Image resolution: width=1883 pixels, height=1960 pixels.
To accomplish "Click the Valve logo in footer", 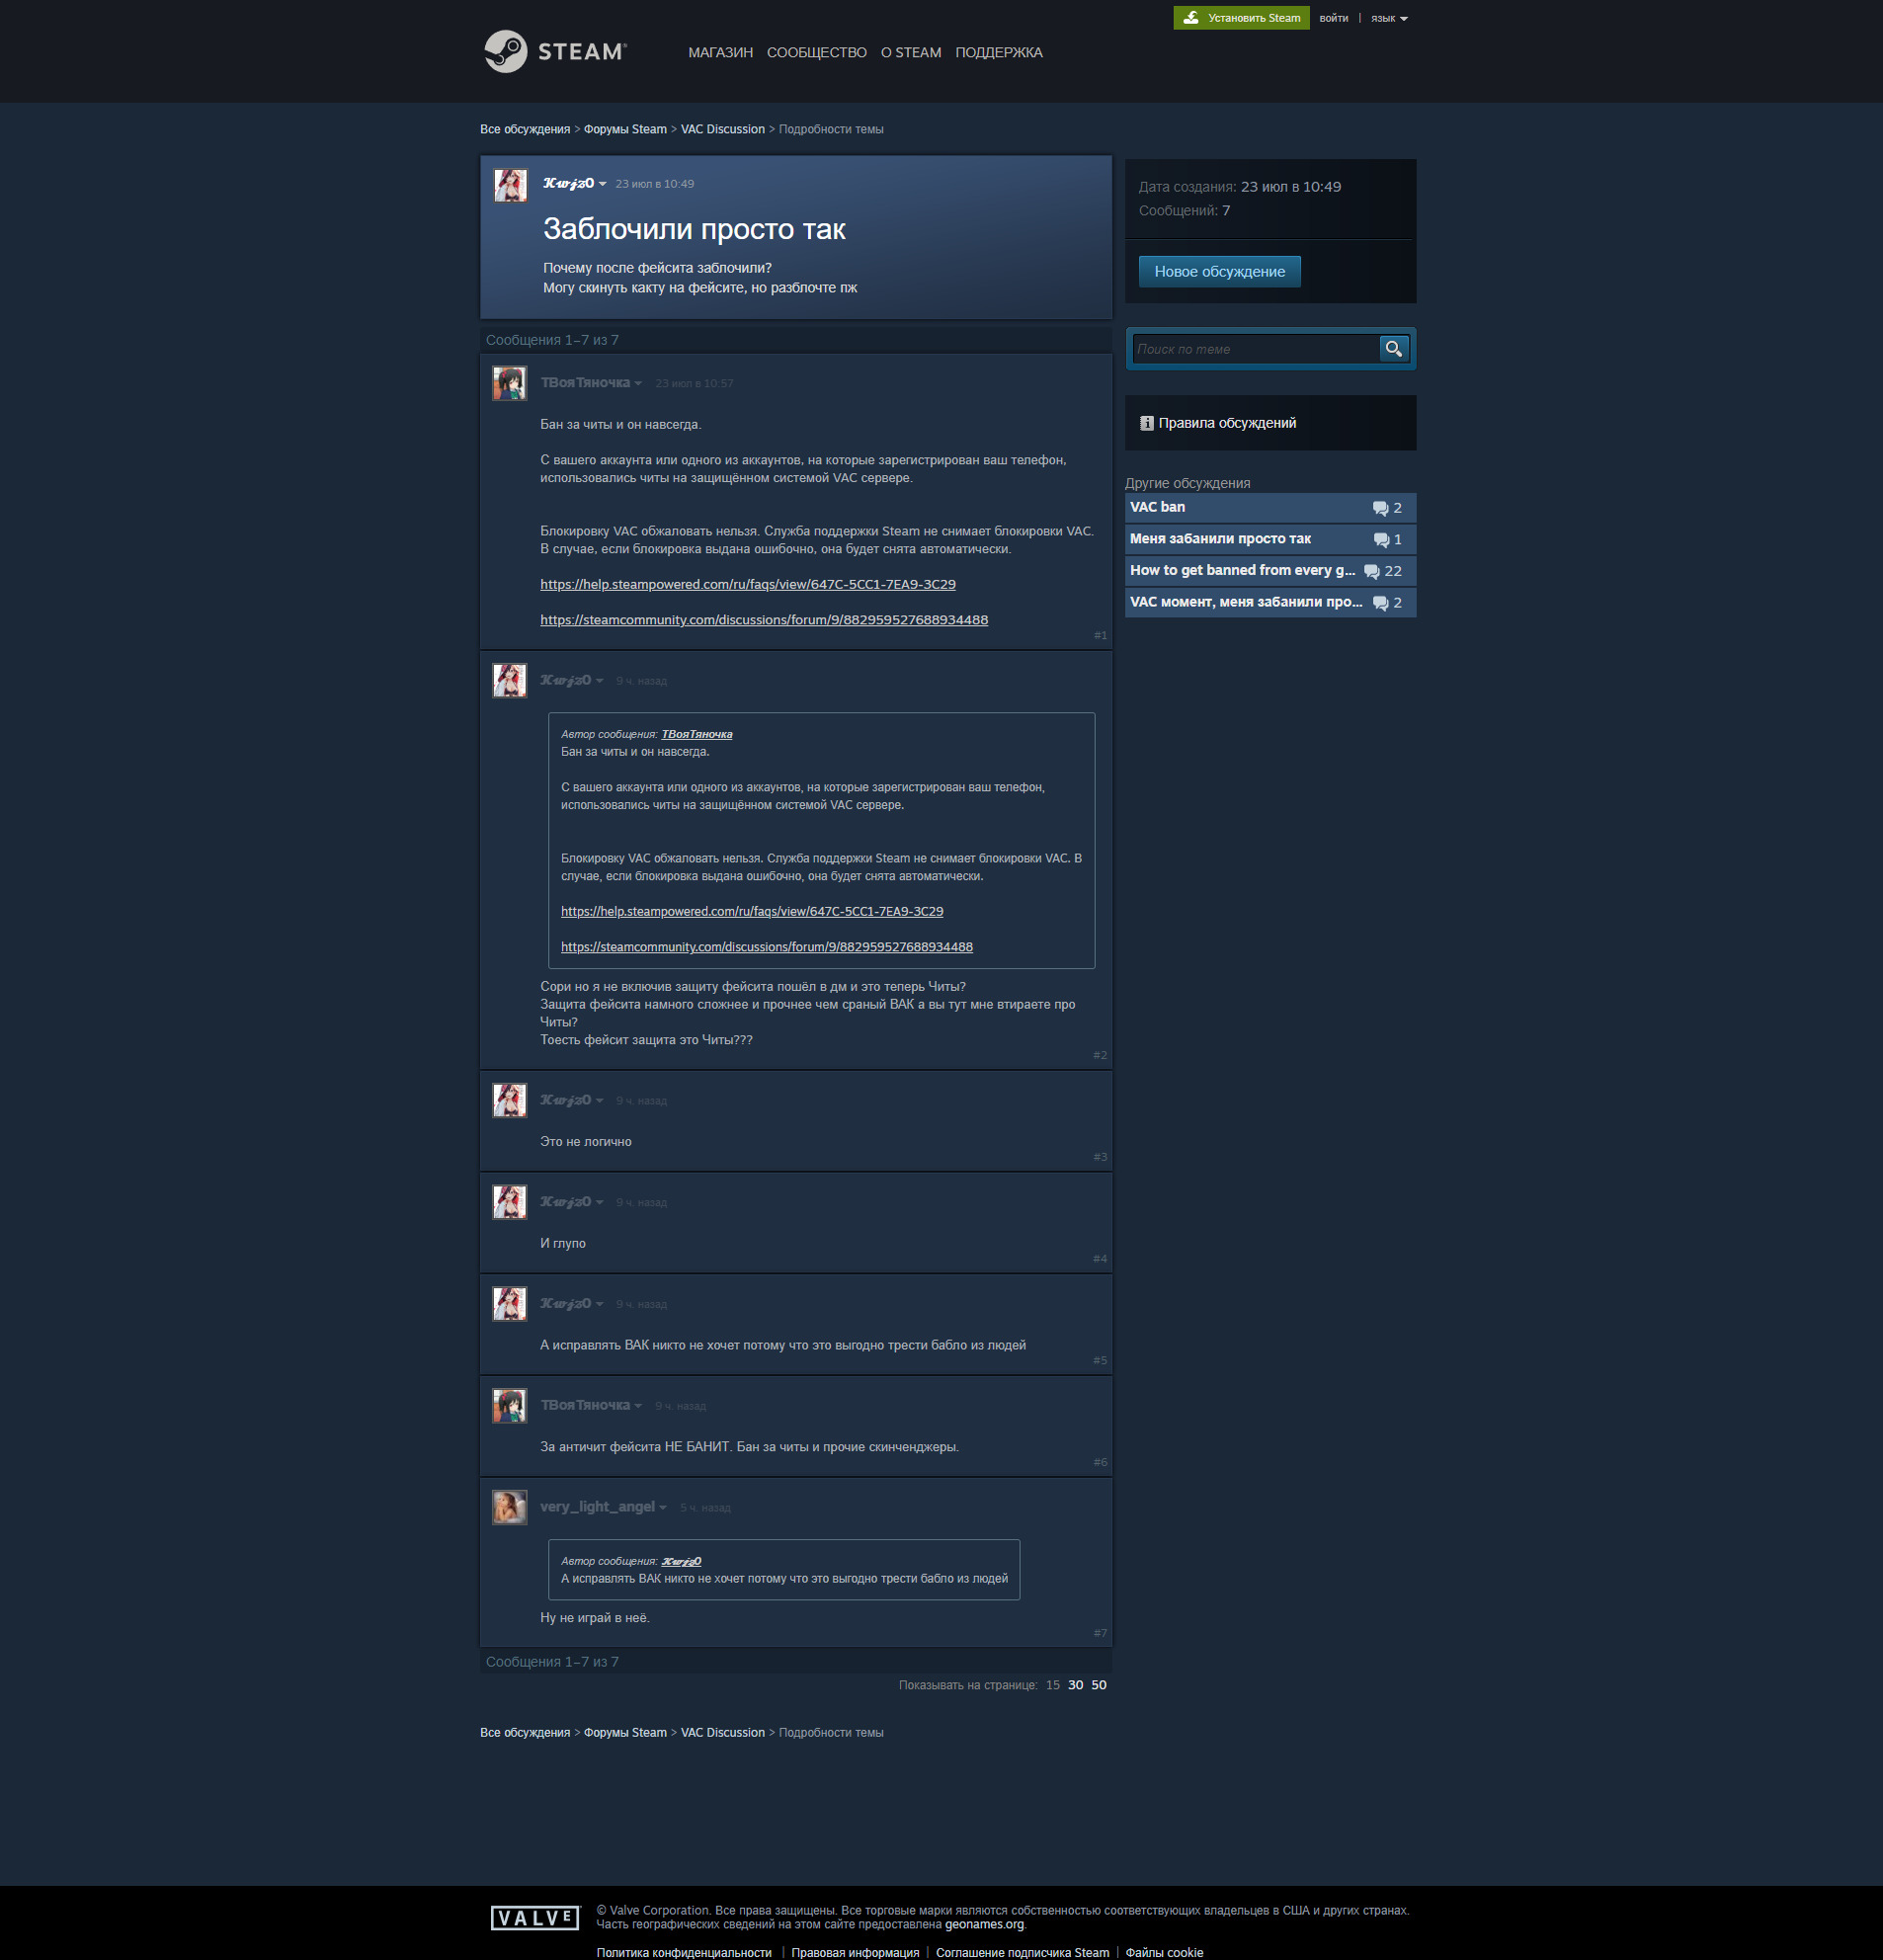I will (x=535, y=1917).
